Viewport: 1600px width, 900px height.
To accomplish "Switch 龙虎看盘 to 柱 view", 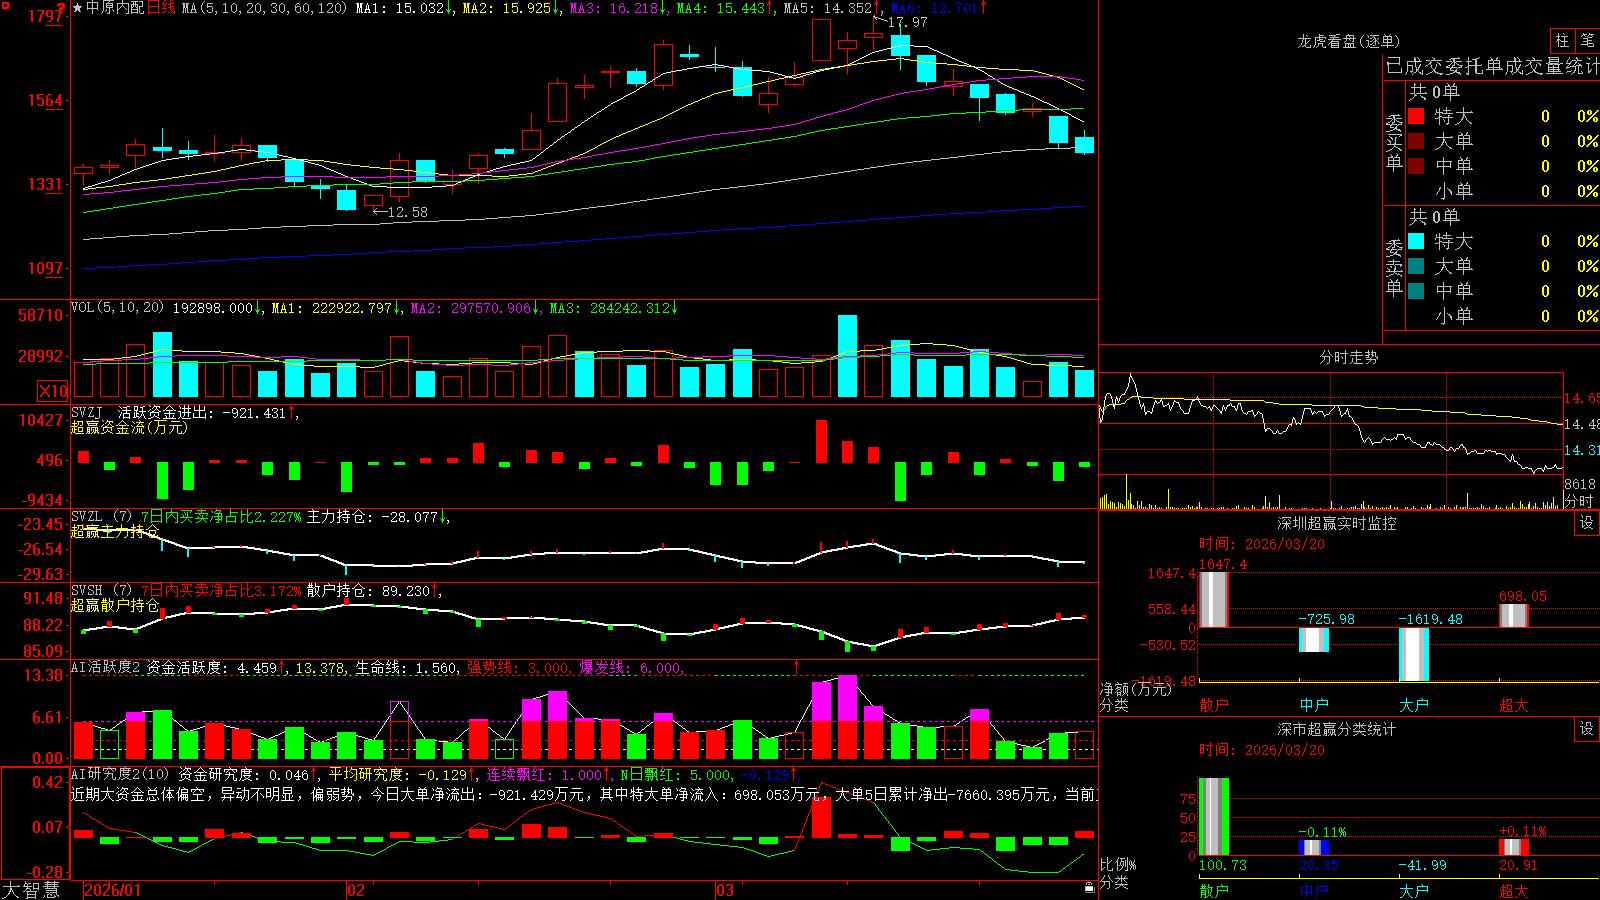I will pyautogui.click(x=1562, y=40).
